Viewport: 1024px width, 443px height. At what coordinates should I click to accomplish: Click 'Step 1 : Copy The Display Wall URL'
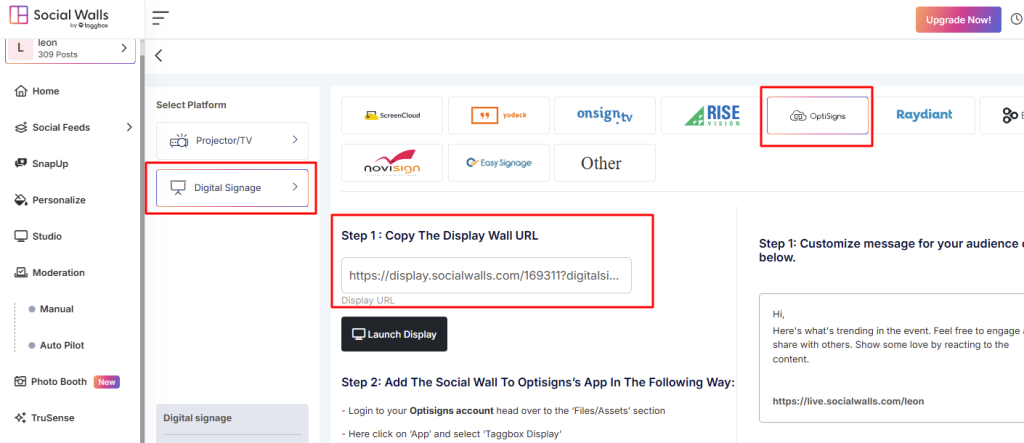440,236
